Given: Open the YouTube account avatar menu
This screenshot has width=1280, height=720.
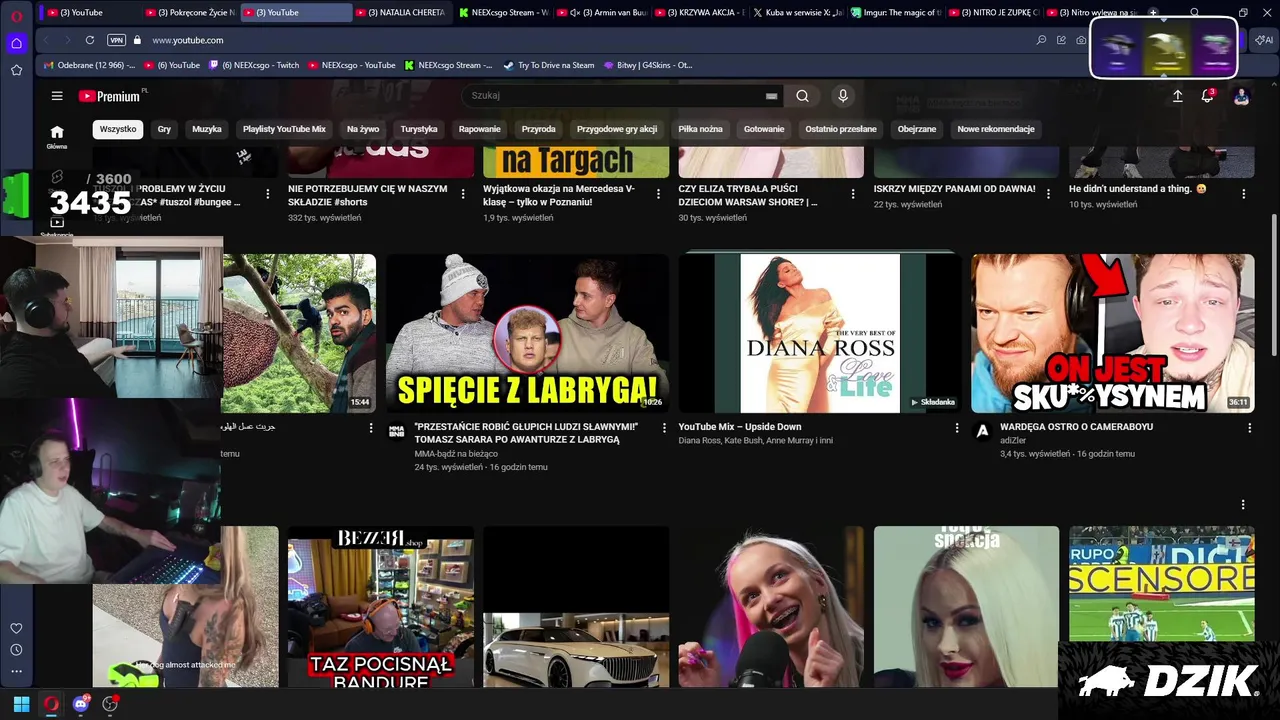Looking at the screenshot, I should coord(1241,96).
